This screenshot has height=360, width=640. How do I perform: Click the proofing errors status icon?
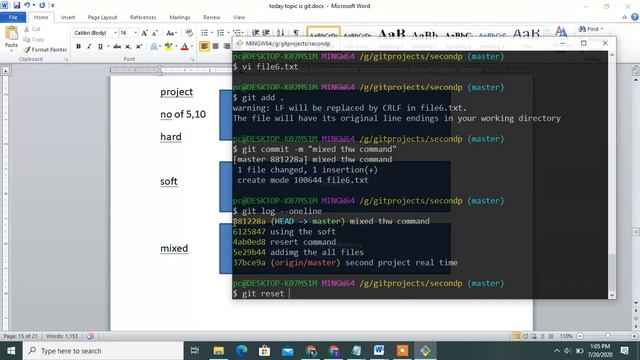(x=90, y=336)
